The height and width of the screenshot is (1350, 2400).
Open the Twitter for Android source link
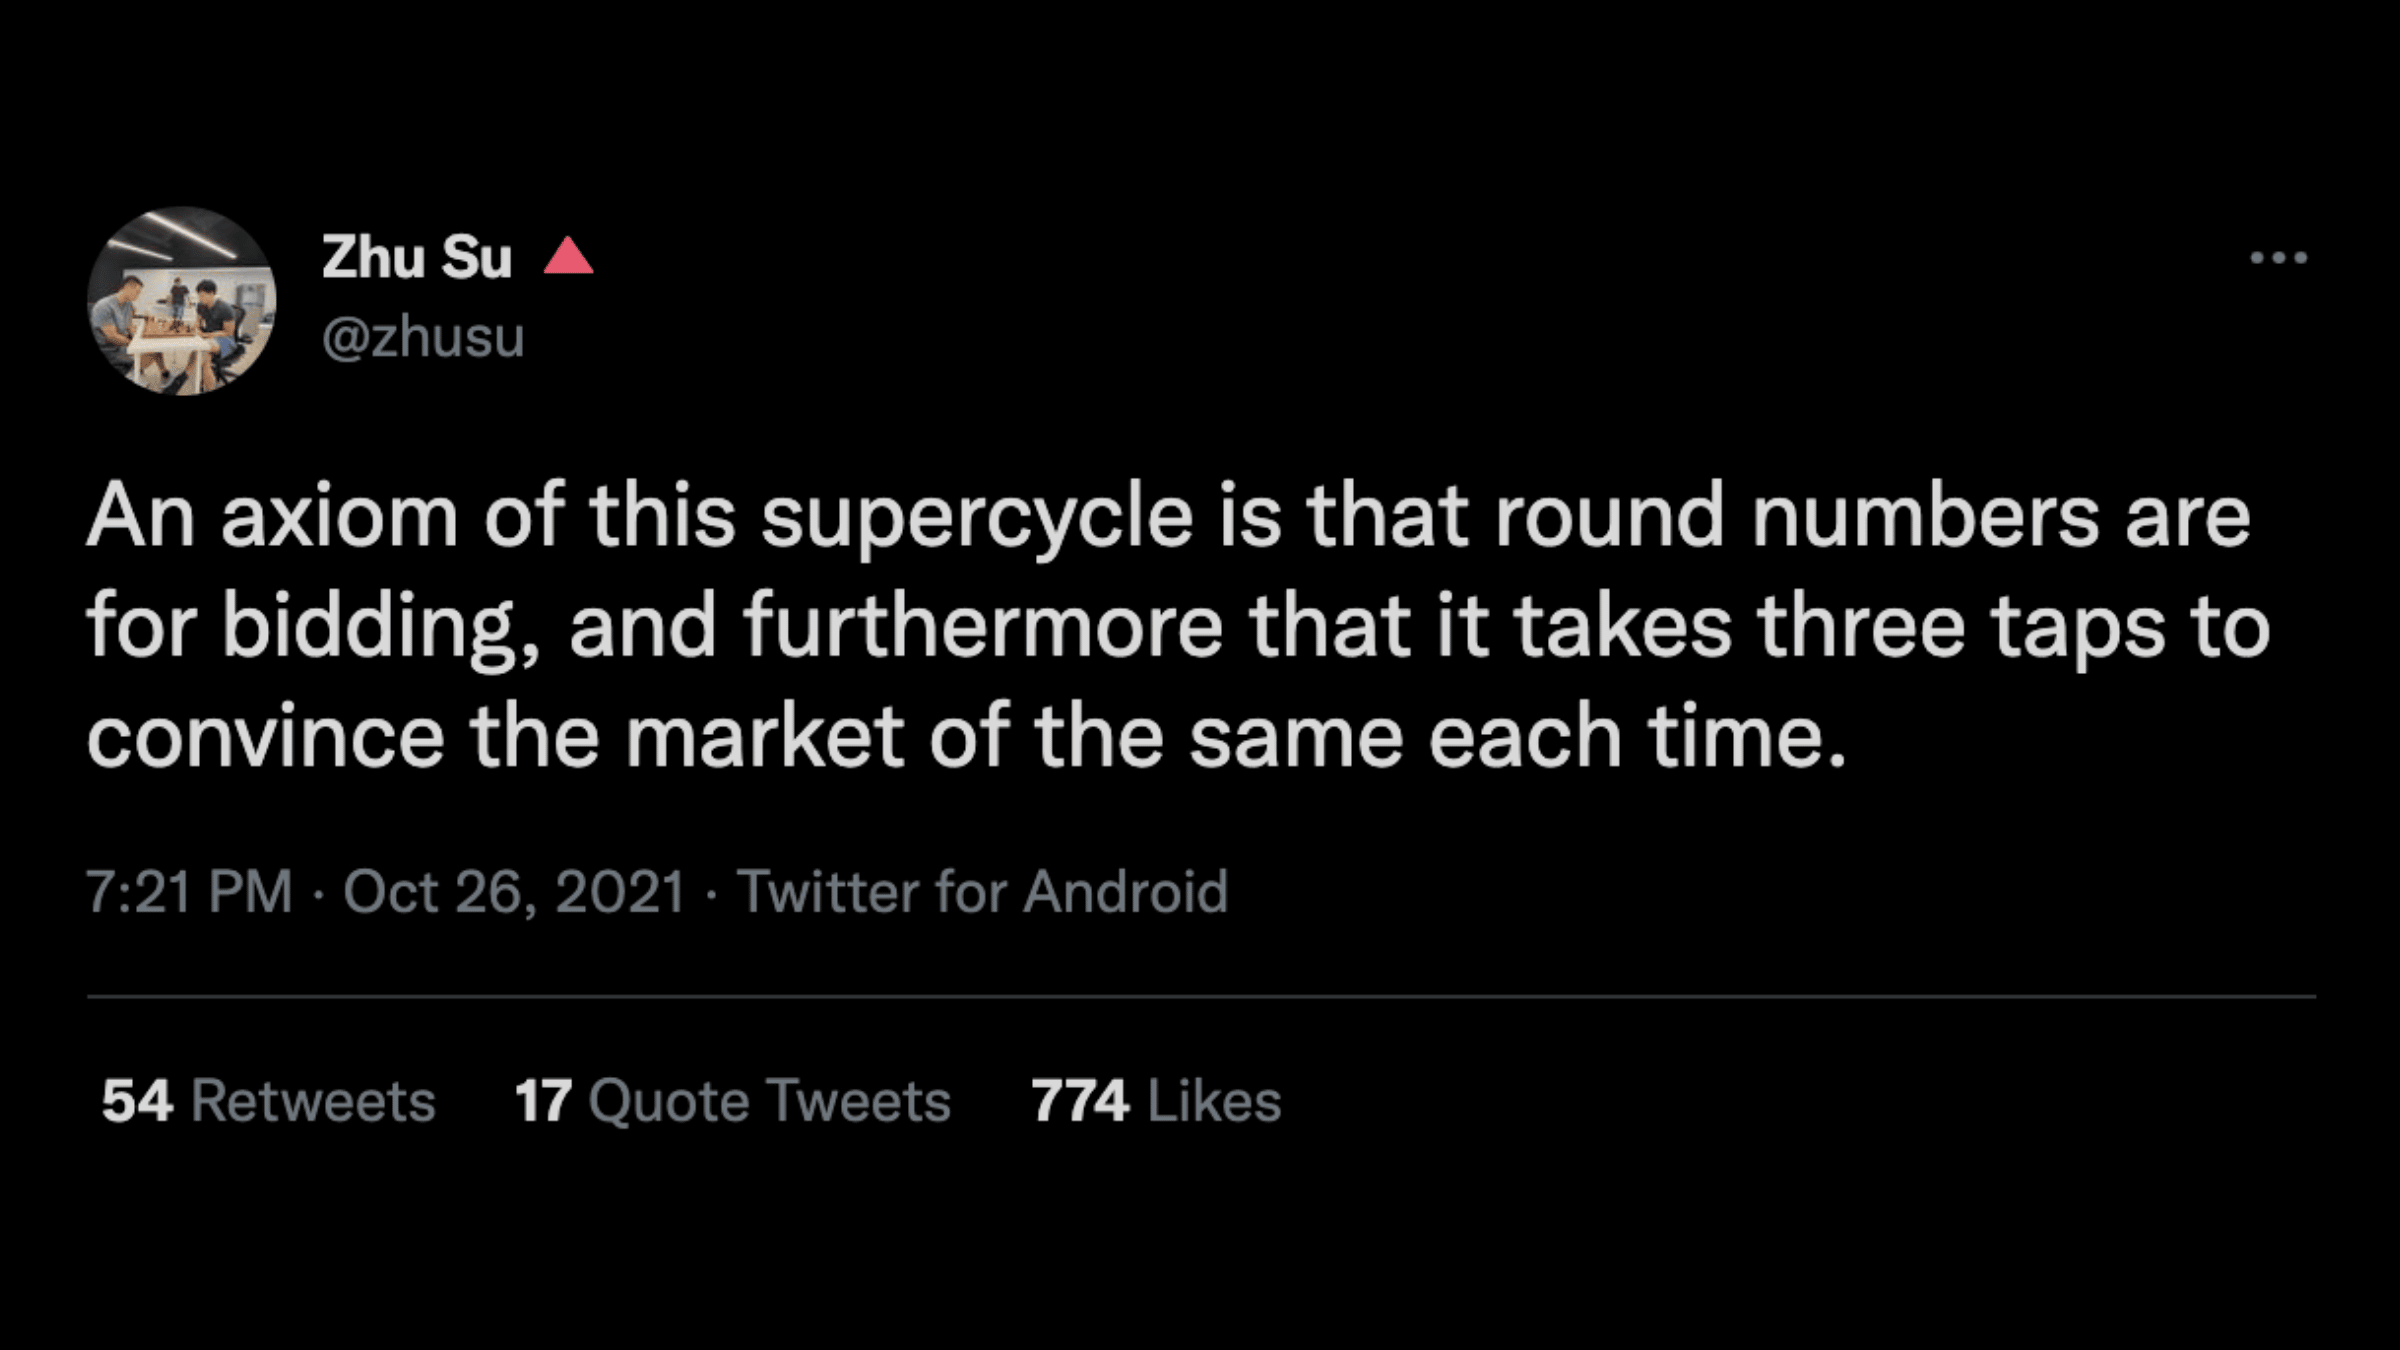tap(982, 891)
